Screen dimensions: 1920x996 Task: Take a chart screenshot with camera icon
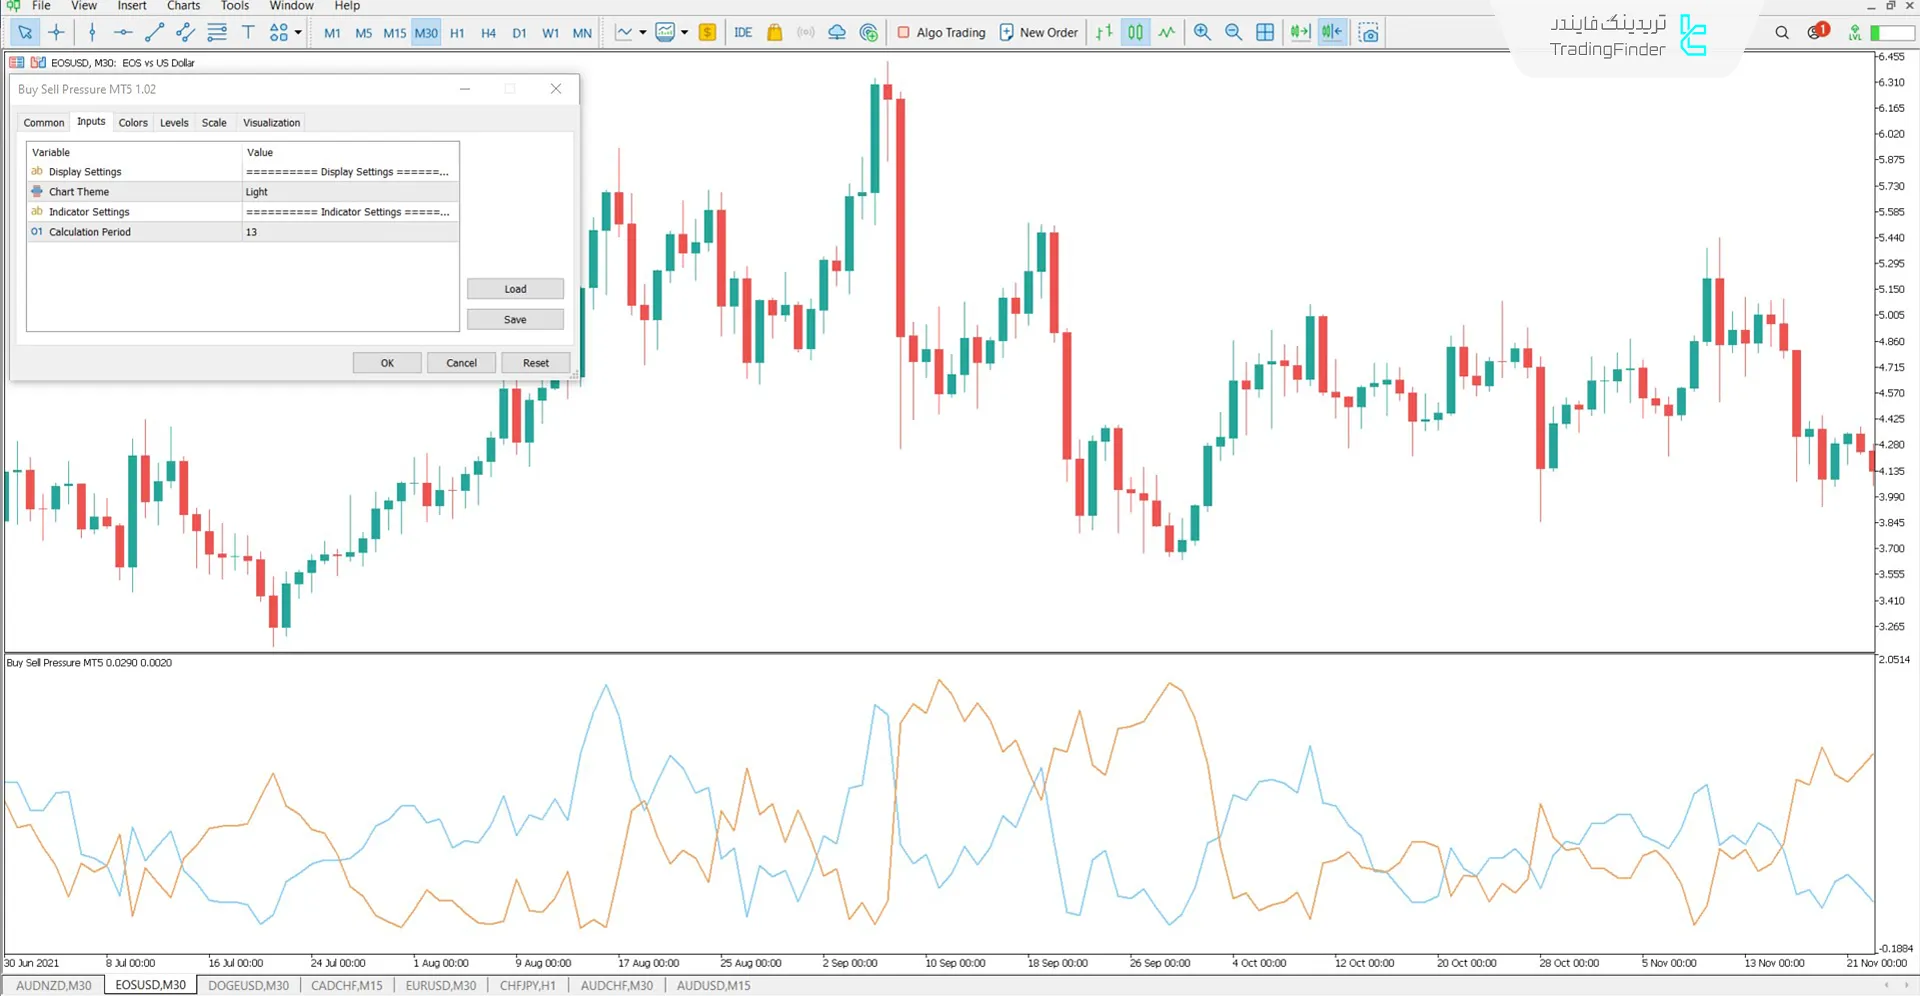tap(1368, 32)
